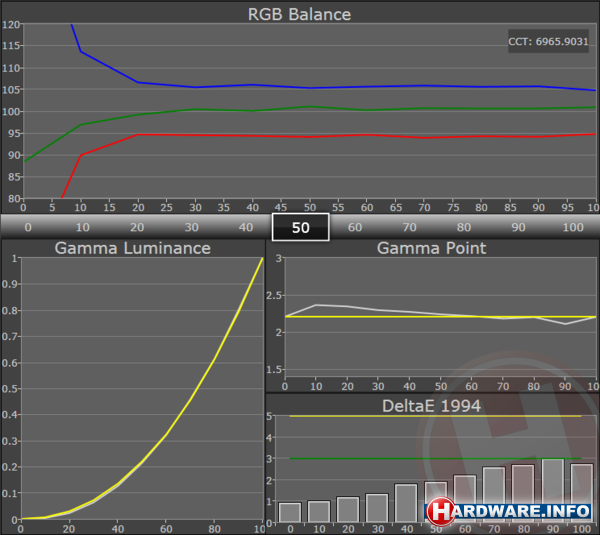Click the DeltaE bar for level 10

click(x=319, y=511)
